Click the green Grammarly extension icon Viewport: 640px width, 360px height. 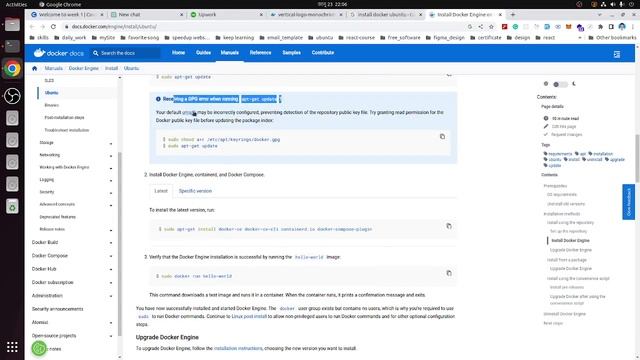(x=516, y=27)
